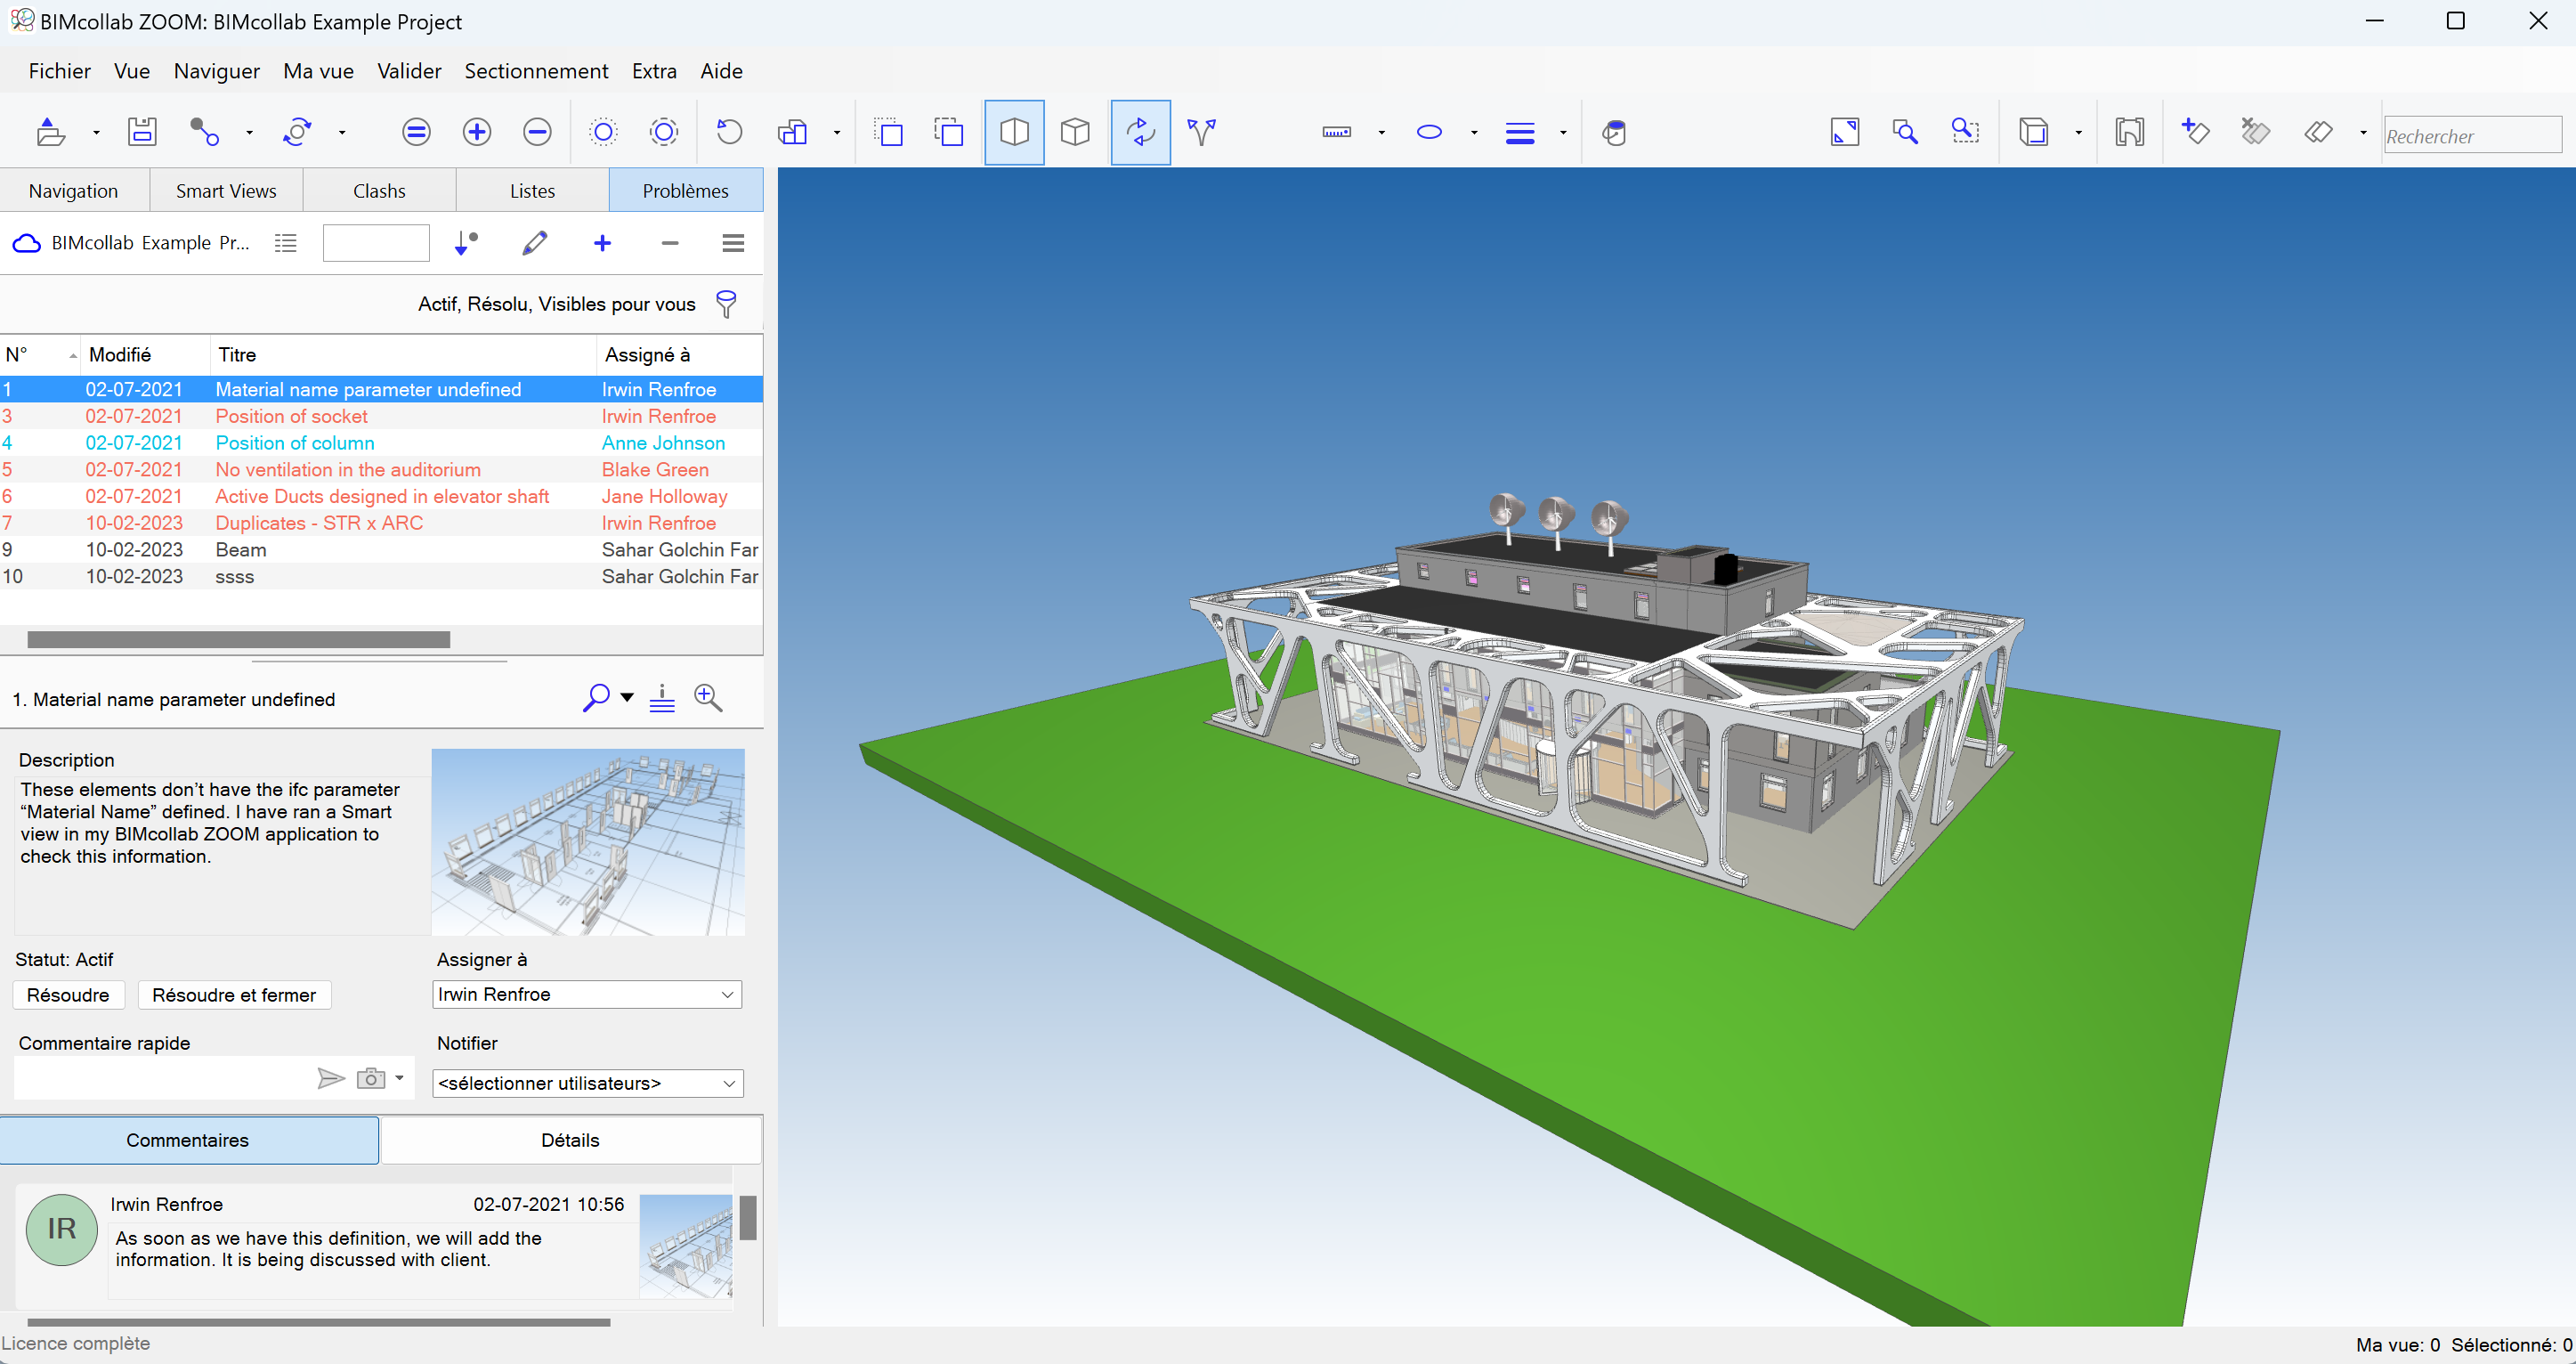The width and height of the screenshot is (2576, 1364).
Task: Click the comments vertical scrollbar thumb
Action: [748, 1217]
